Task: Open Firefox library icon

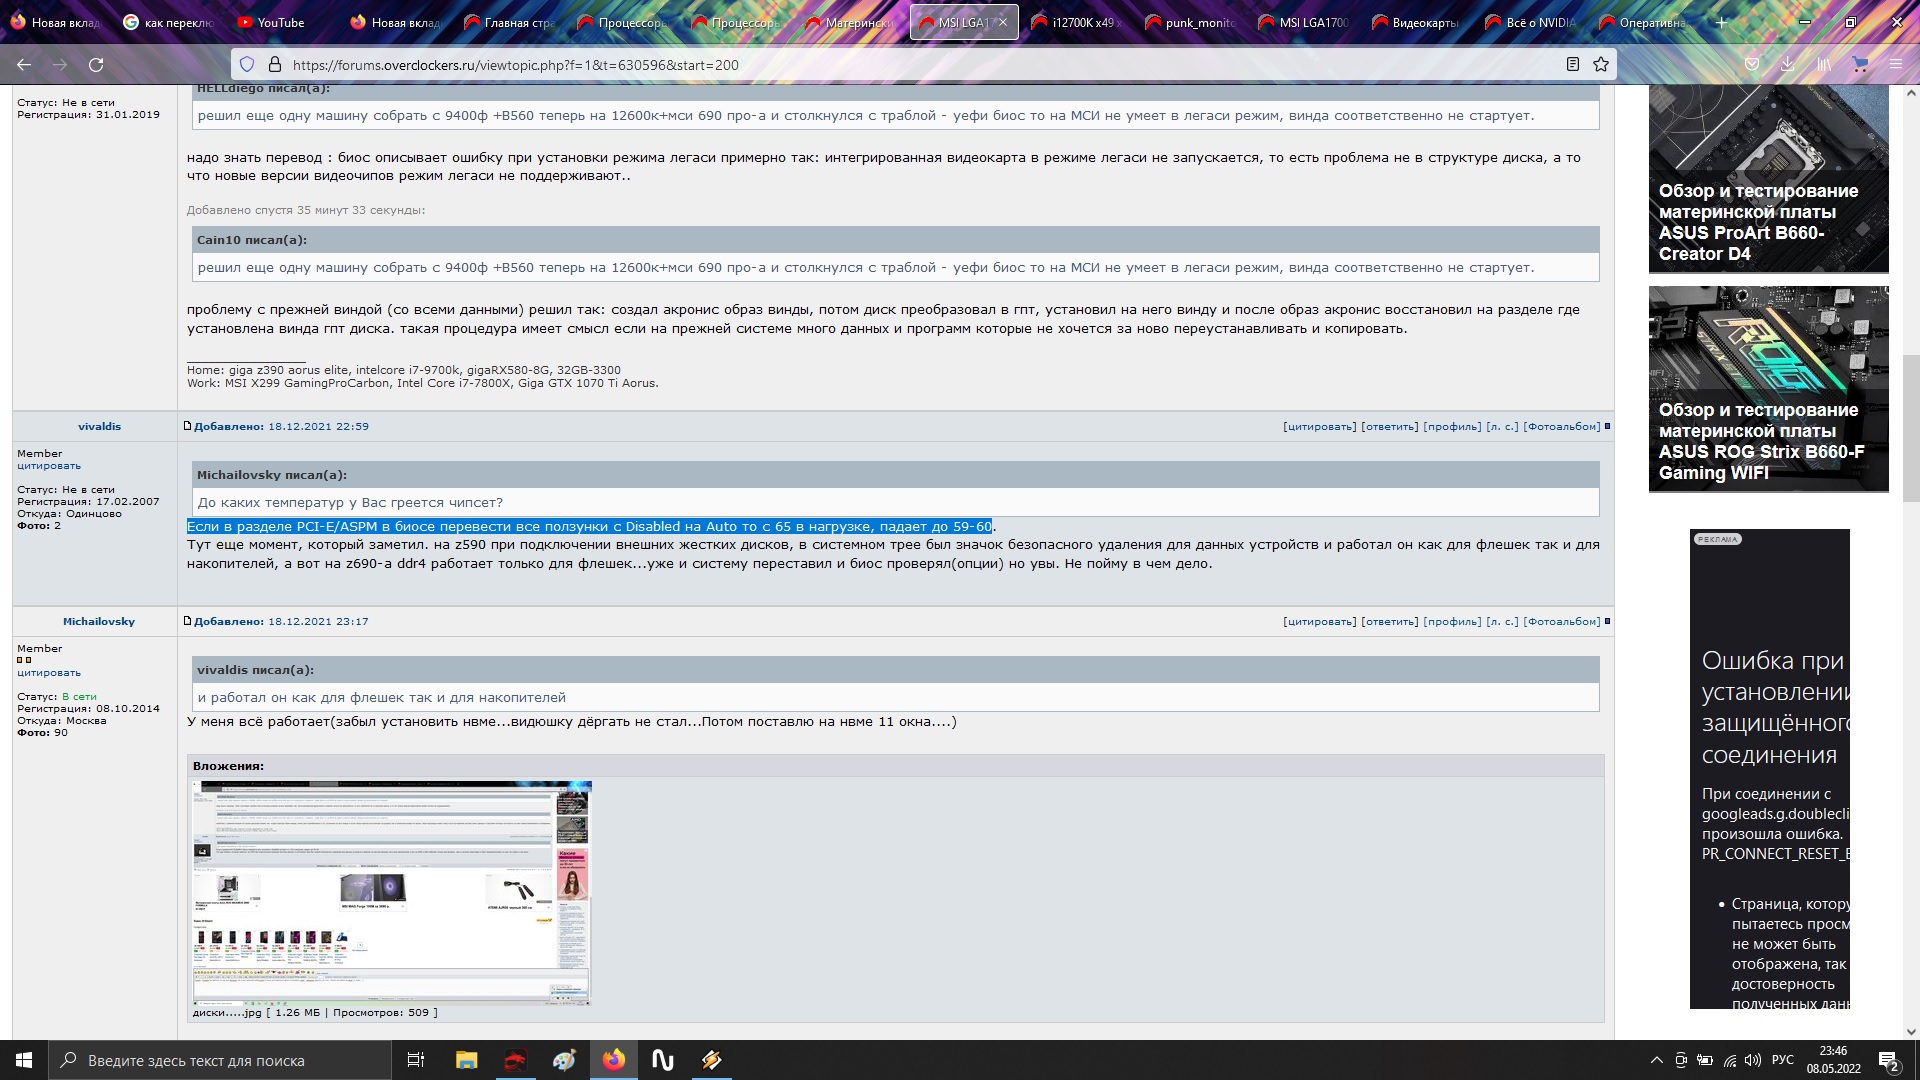Action: click(1824, 65)
